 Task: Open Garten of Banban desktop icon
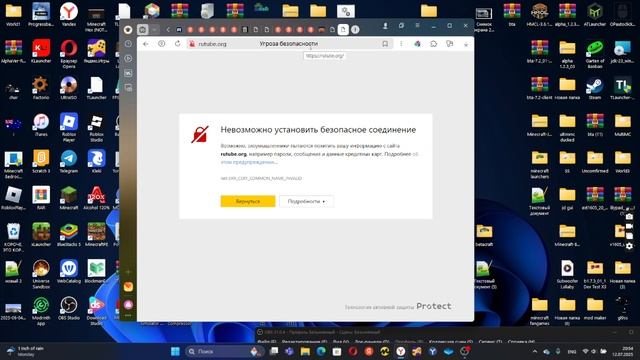click(595, 54)
